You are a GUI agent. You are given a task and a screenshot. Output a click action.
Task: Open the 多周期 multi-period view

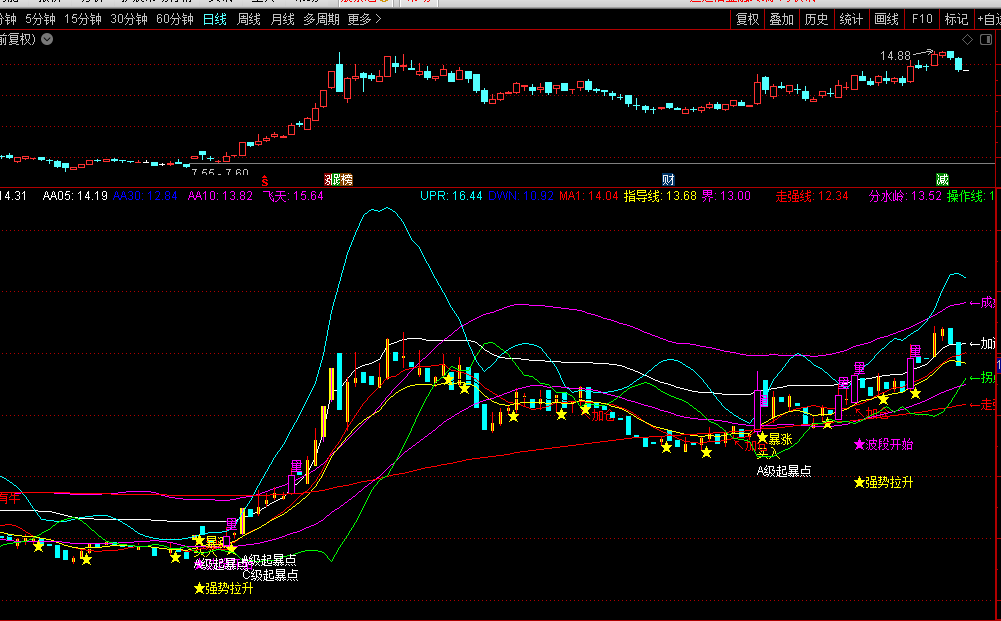322,19
